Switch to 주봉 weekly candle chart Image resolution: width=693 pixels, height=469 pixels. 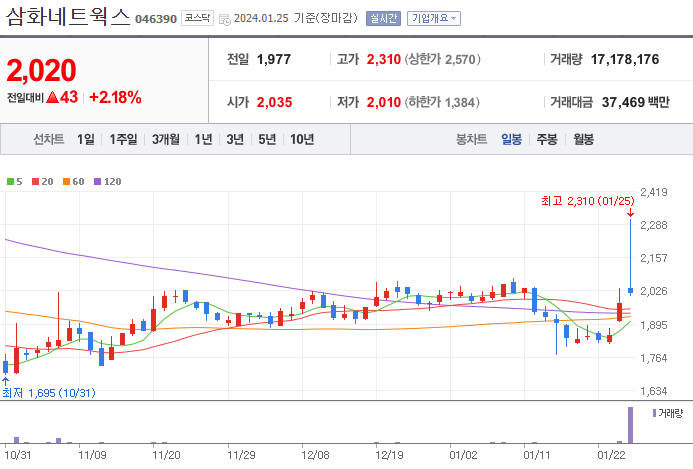[x=547, y=140]
